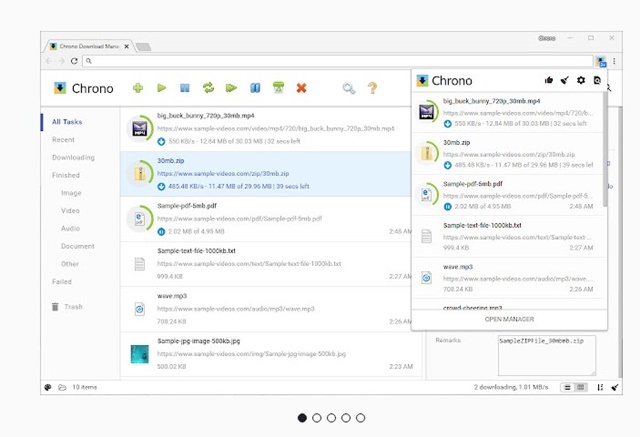
Task: Click the Chrono extension icon in browser toolbar
Action: coord(601,62)
